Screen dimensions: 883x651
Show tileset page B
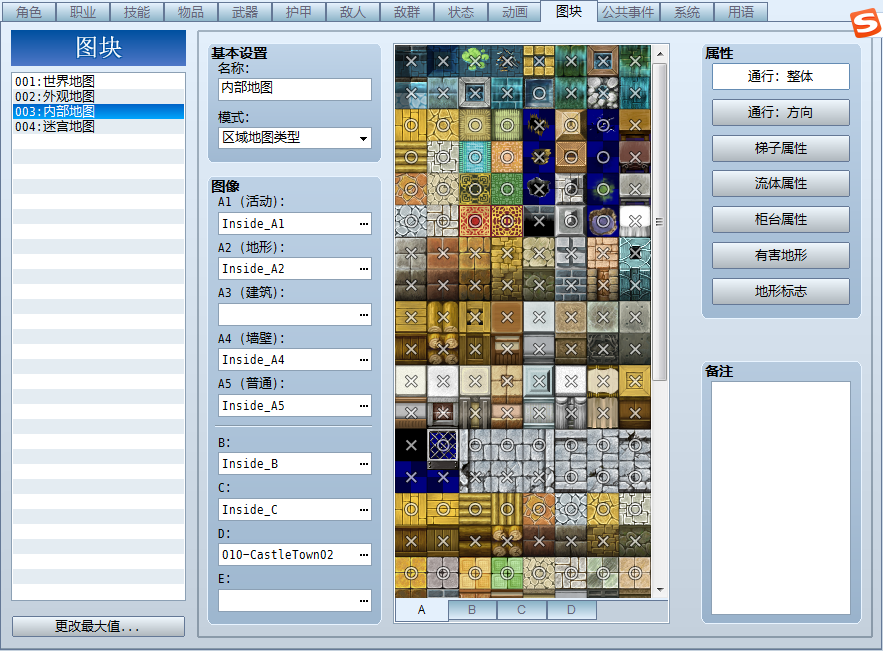tap(472, 609)
